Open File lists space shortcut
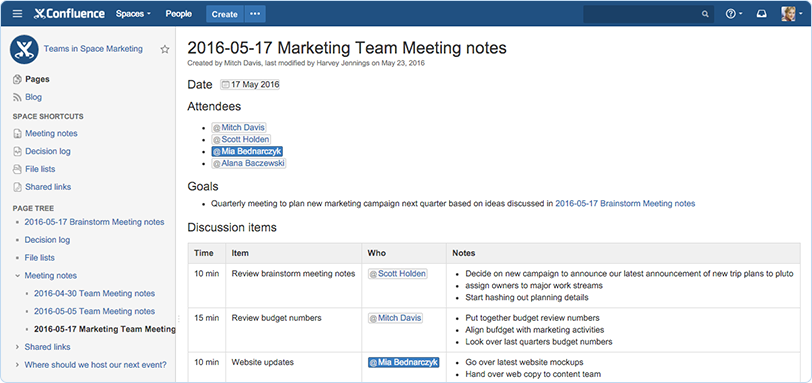Image resolution: width=812 pixels, height=383 pixels. (x=40, y=169)
